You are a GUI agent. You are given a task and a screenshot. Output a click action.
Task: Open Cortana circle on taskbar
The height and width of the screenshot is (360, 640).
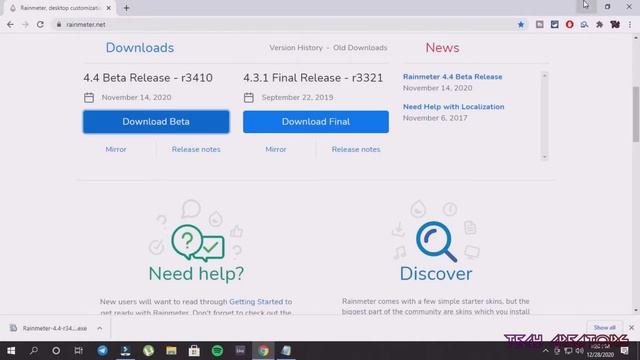[56, 351]
